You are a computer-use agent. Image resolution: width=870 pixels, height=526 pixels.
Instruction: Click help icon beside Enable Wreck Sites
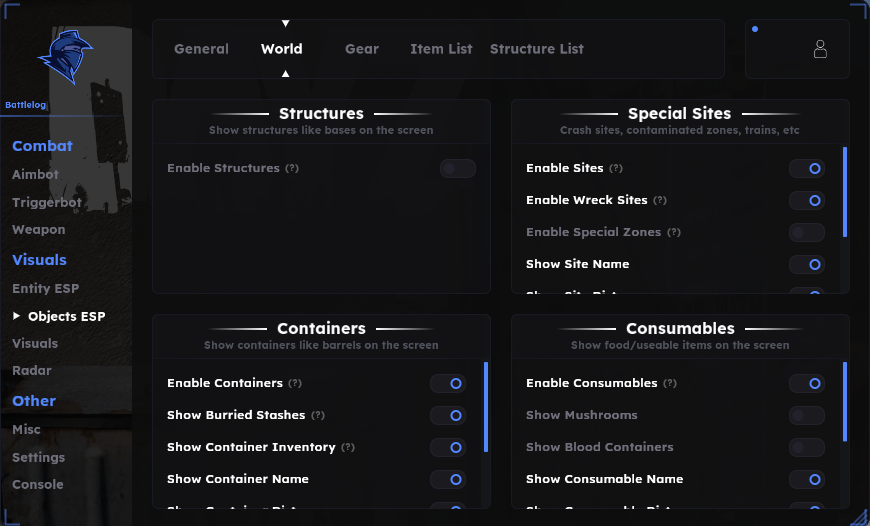point(660,200)
